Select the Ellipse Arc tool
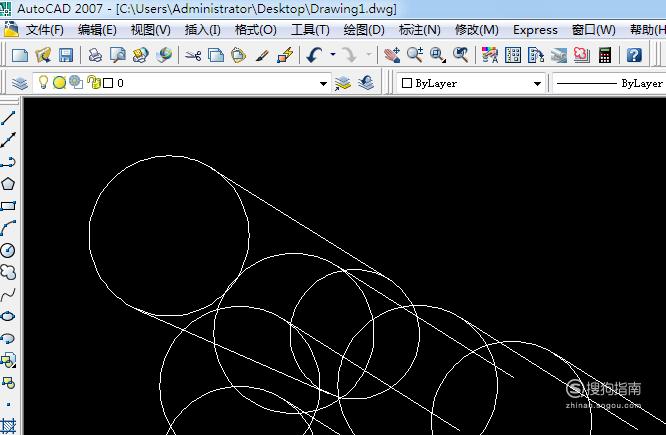 [8, 339]
